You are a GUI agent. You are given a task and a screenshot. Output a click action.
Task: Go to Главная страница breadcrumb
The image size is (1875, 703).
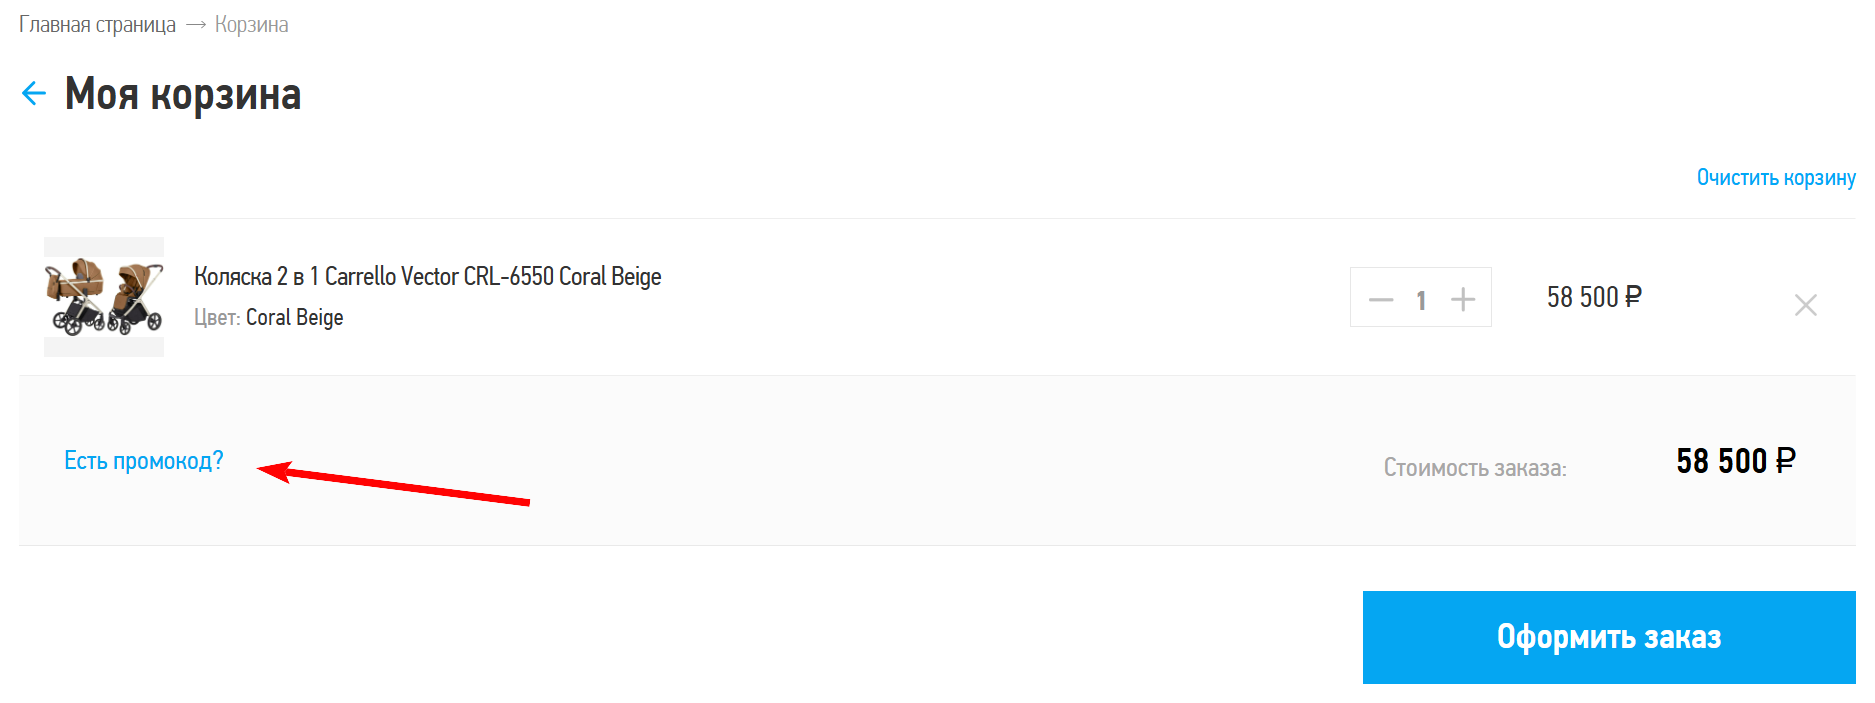(97, 25)
